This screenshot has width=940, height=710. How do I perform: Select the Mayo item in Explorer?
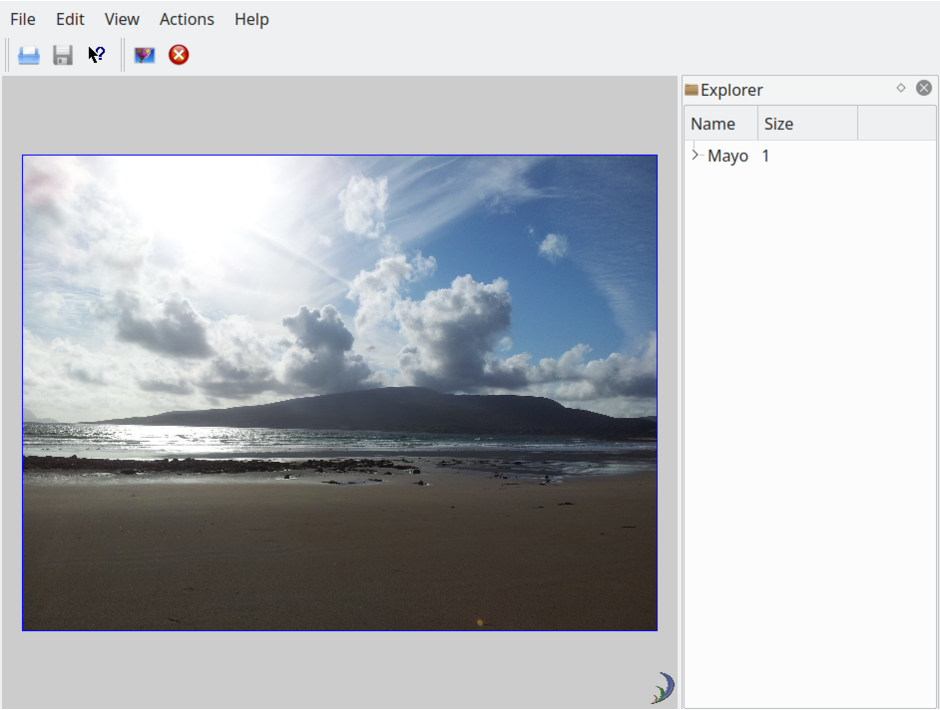(727, 156)
